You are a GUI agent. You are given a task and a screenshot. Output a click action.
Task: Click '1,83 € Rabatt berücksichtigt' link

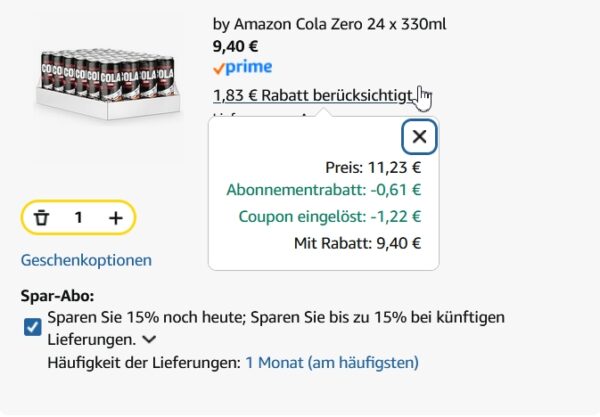(x=312, y=95)
